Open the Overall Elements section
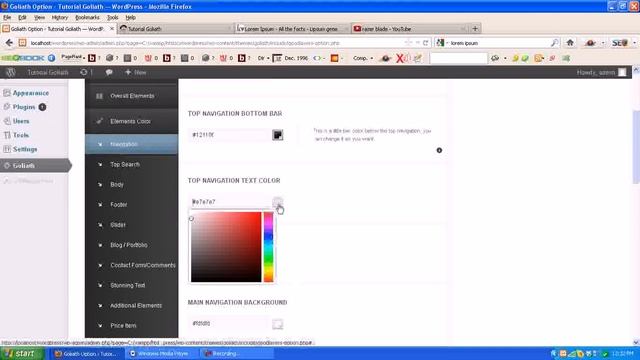The image size is (640, 360). (131, 96)
